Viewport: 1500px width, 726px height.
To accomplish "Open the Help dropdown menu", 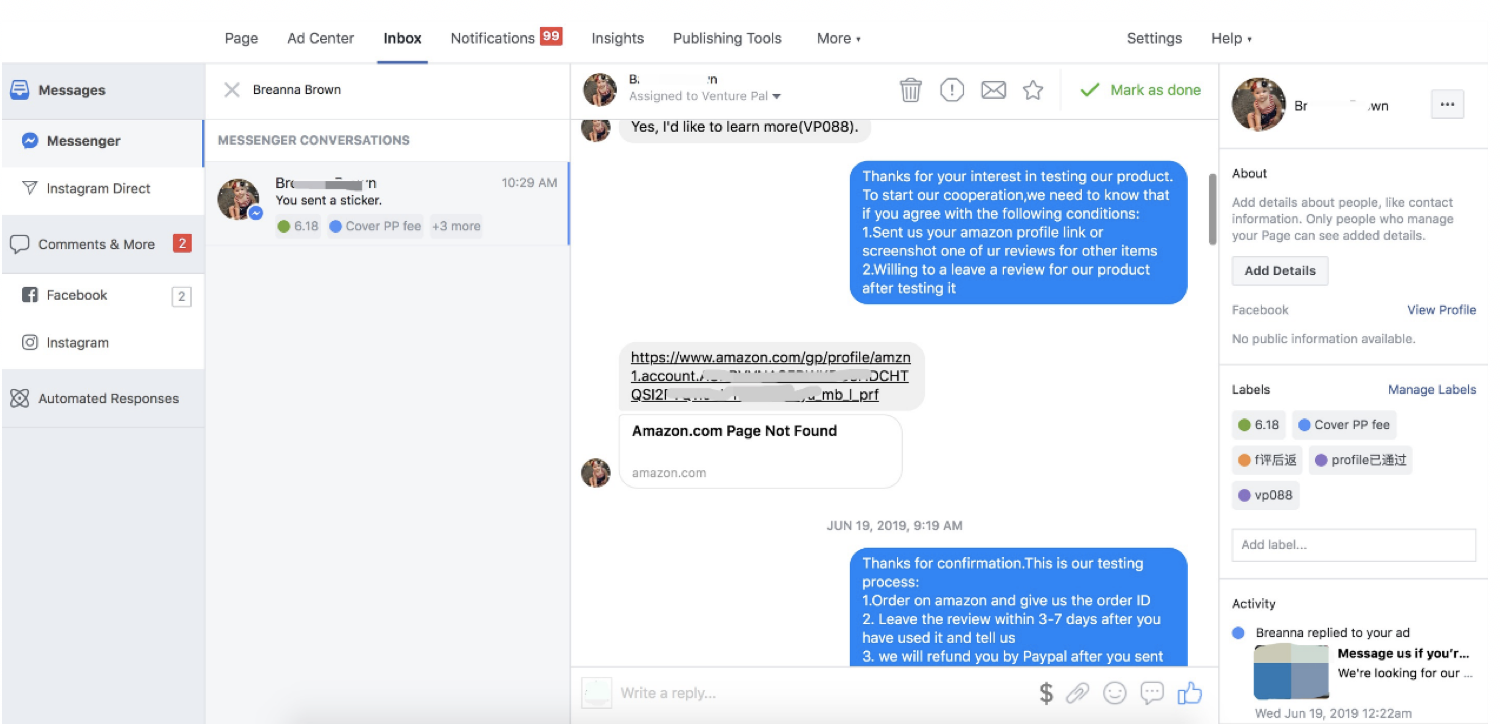I will 1231,38.
